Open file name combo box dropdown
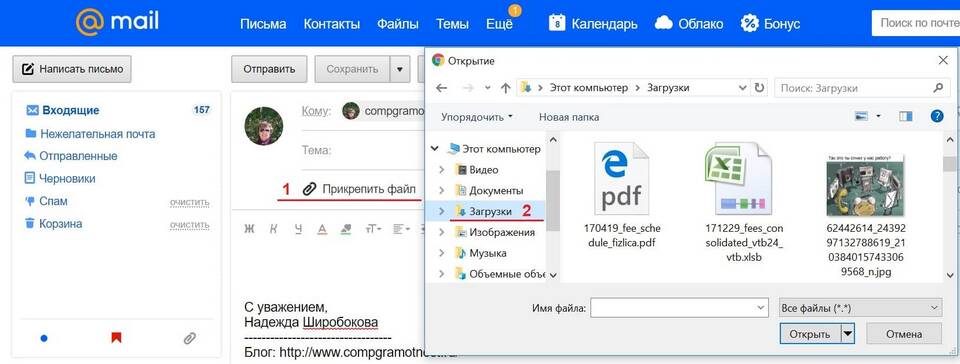Image resolution: width=960 pixels, height=364 pixels. (x=761, y=307)
